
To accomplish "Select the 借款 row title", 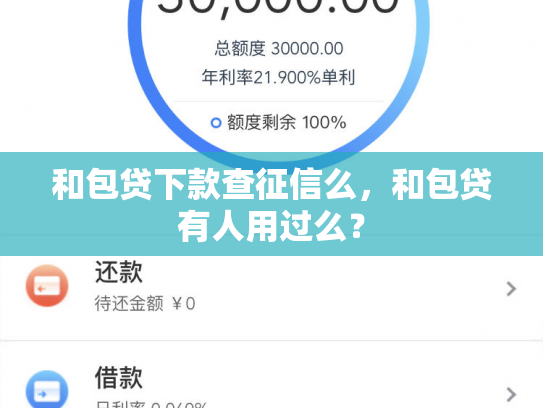I will point(119,378).
